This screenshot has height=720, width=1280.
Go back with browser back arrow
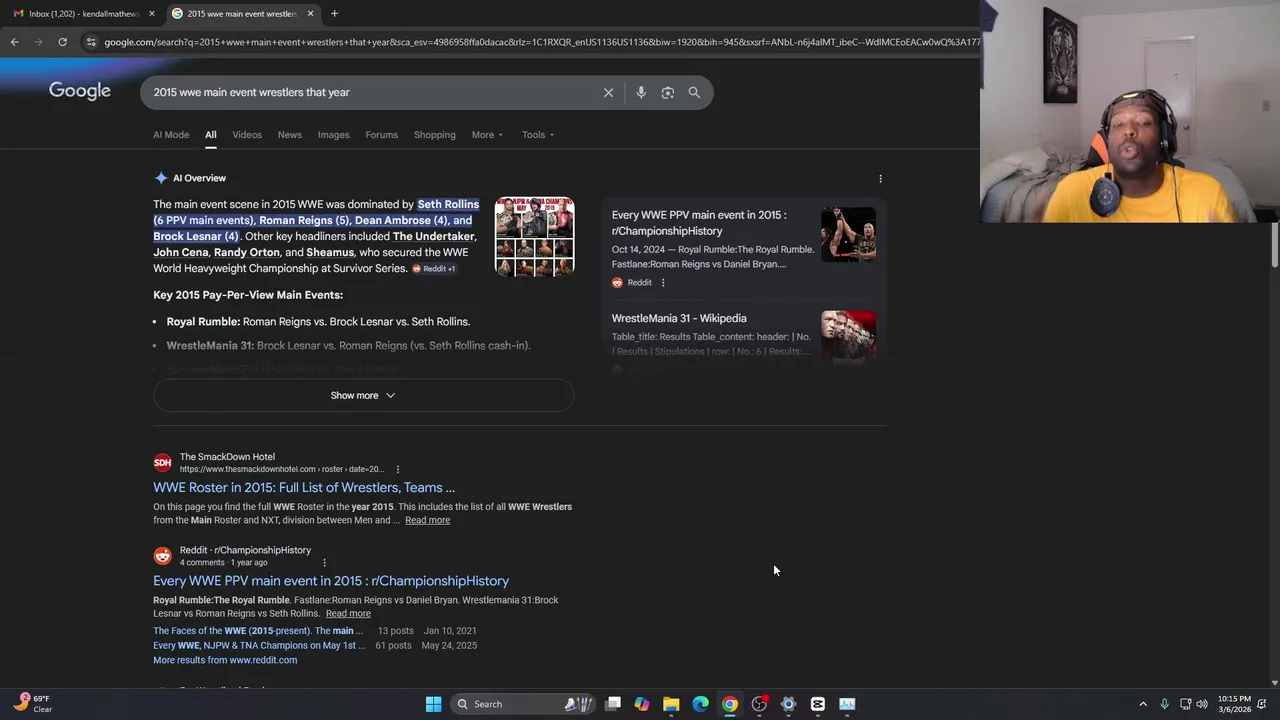point(14,42)
